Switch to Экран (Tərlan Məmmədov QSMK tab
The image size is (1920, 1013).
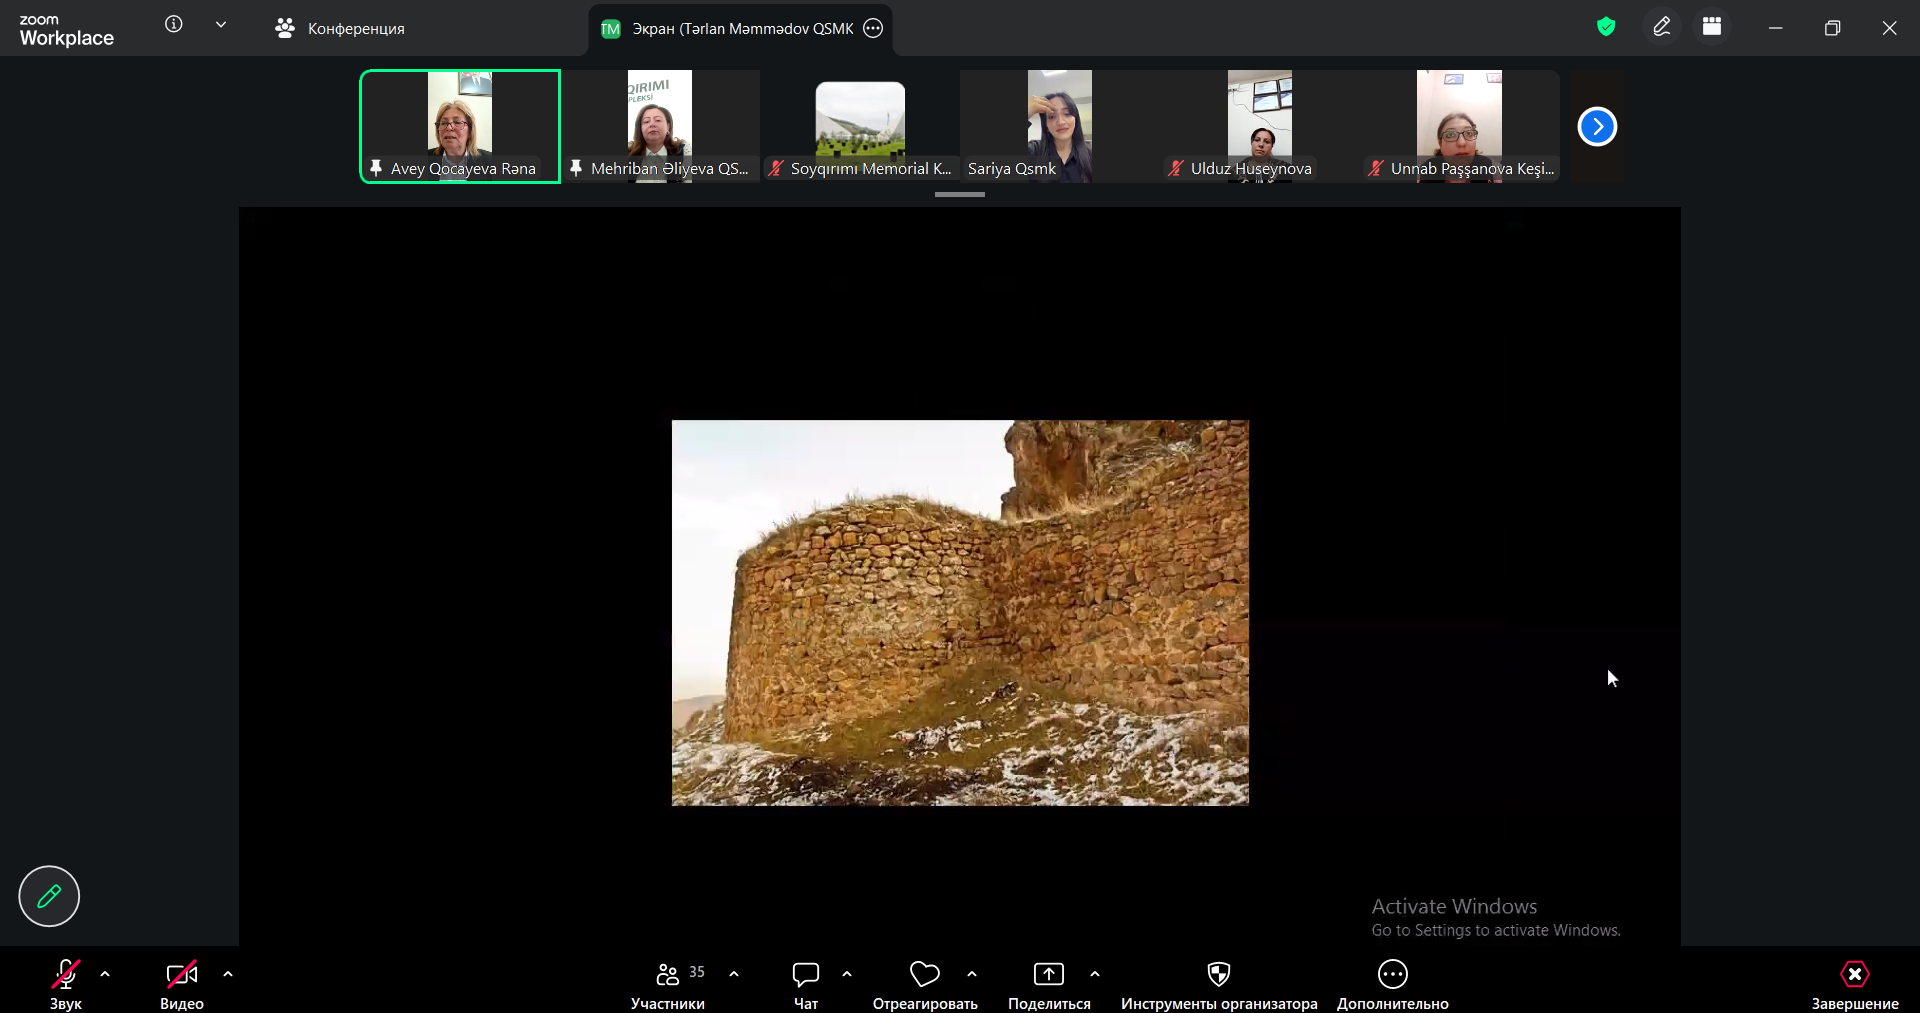tap(741, 29)
